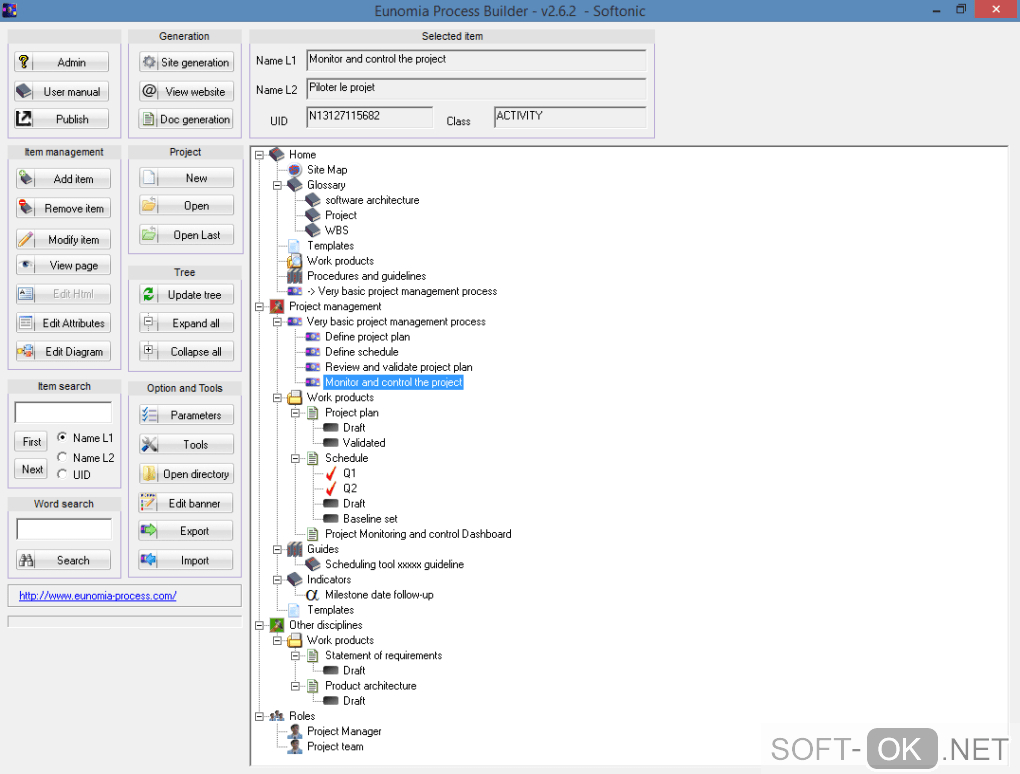Collapse the Glossary tree node

(x=278, y=185)
